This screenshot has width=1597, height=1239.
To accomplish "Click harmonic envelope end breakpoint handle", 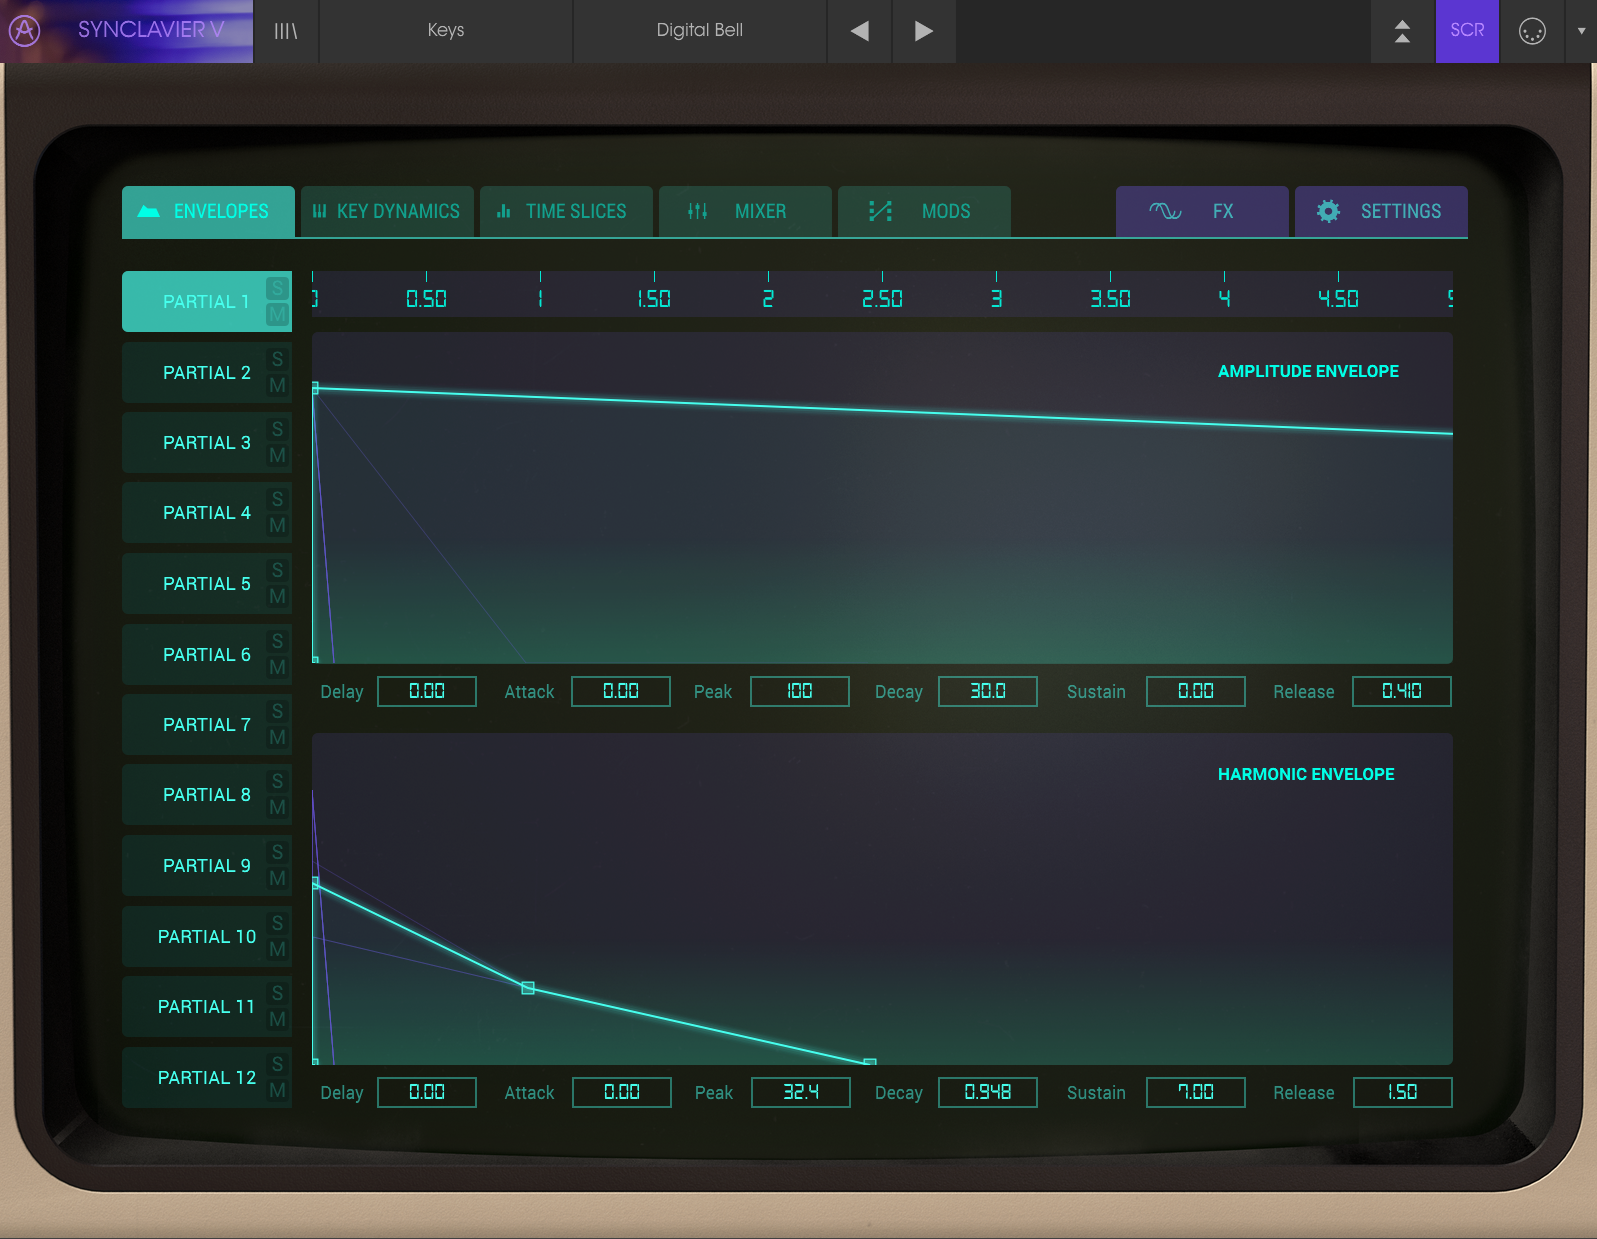I will coord(870,1061).
